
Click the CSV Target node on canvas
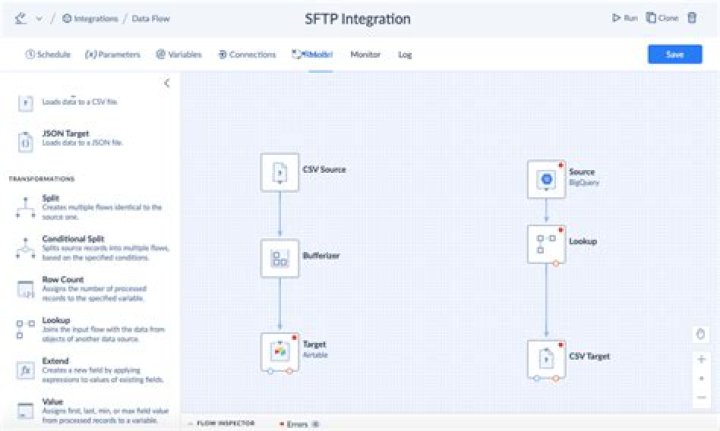click(546, 359)
